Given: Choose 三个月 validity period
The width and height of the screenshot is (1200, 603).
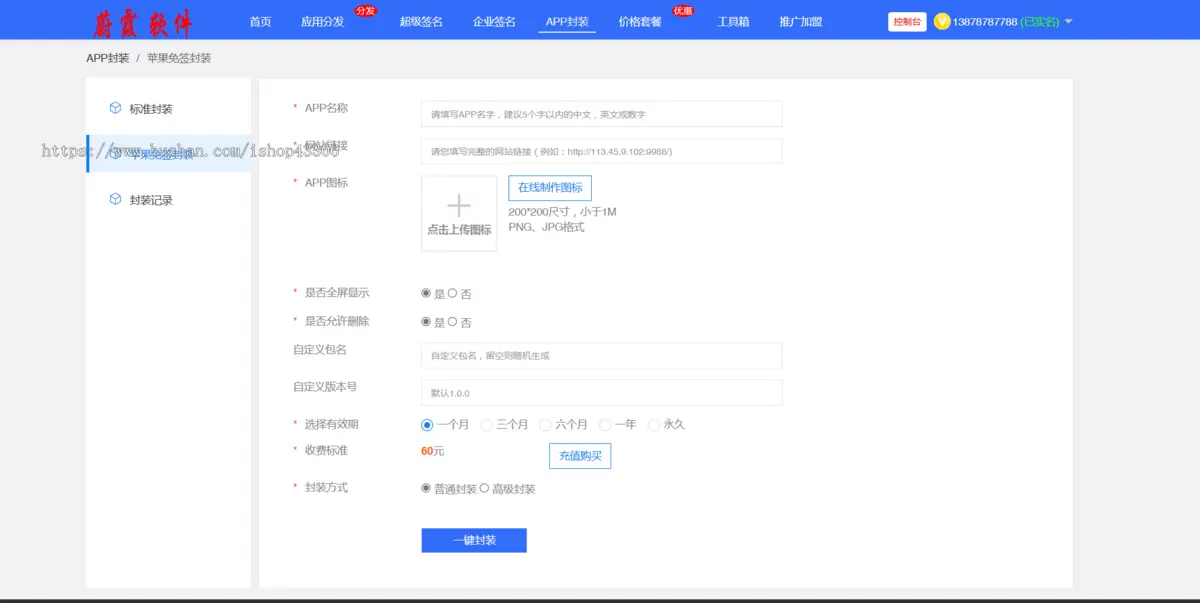Looking at the screenshot, I should click(x=487, y=425).
